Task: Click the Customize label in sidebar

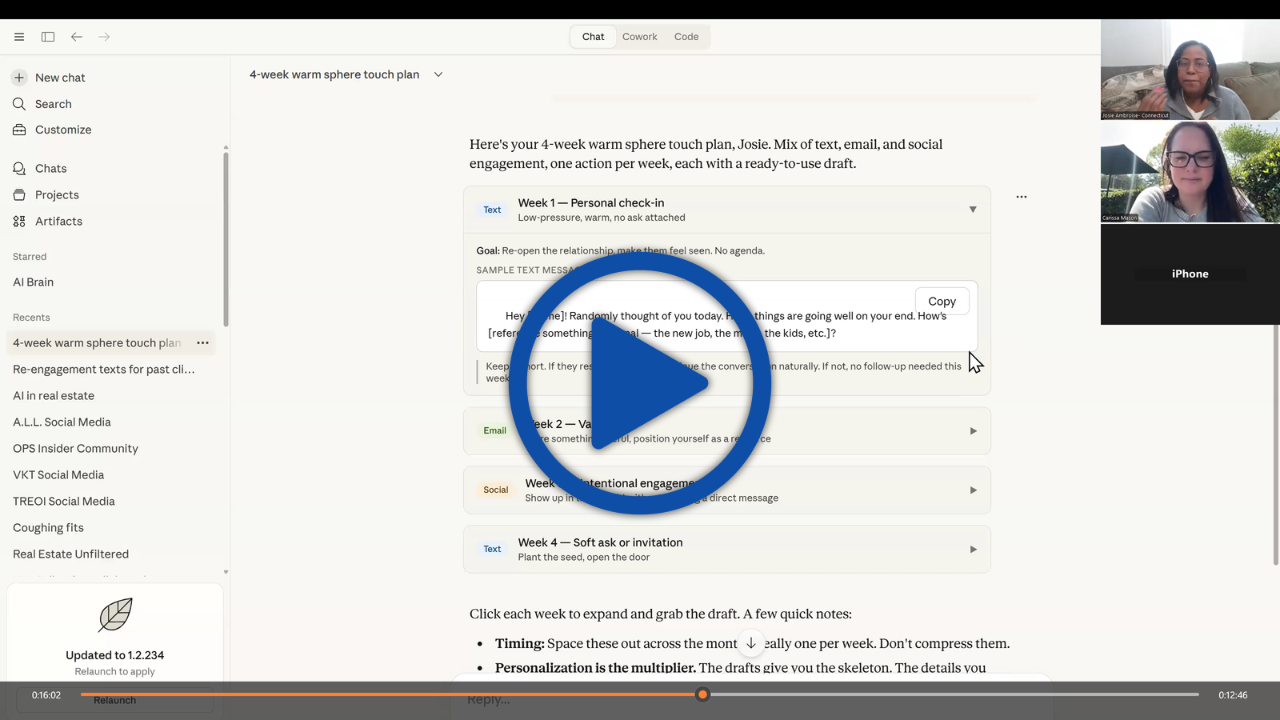Action: tap(63, 130)
